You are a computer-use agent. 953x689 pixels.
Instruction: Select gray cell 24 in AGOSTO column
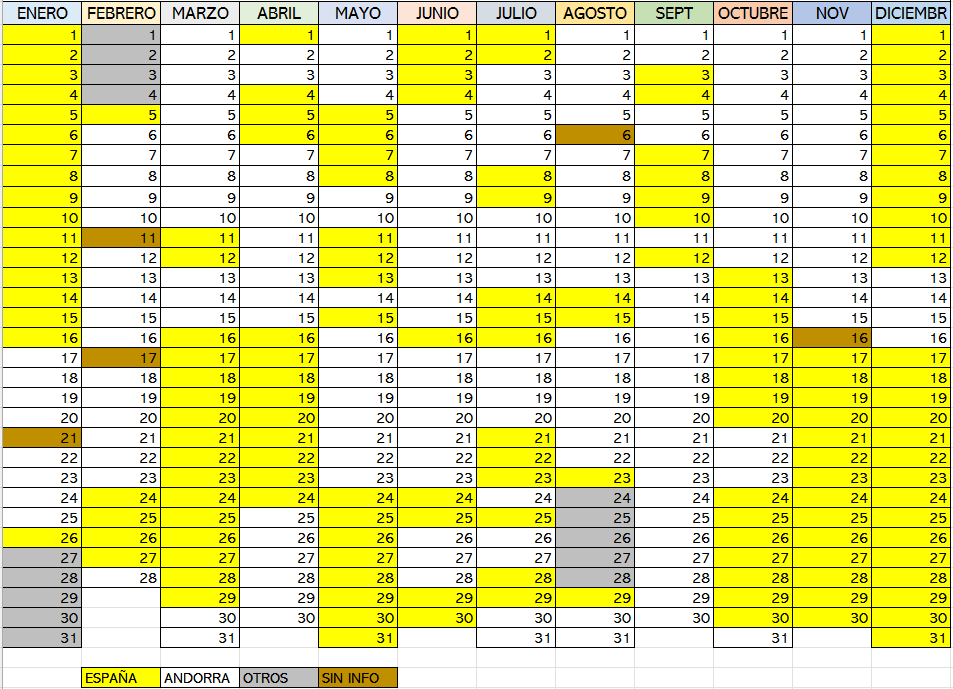595,498
